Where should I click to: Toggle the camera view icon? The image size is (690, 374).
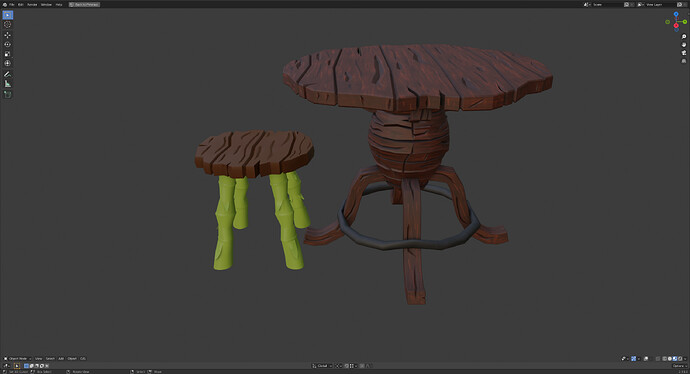click(x=684, y=53)
